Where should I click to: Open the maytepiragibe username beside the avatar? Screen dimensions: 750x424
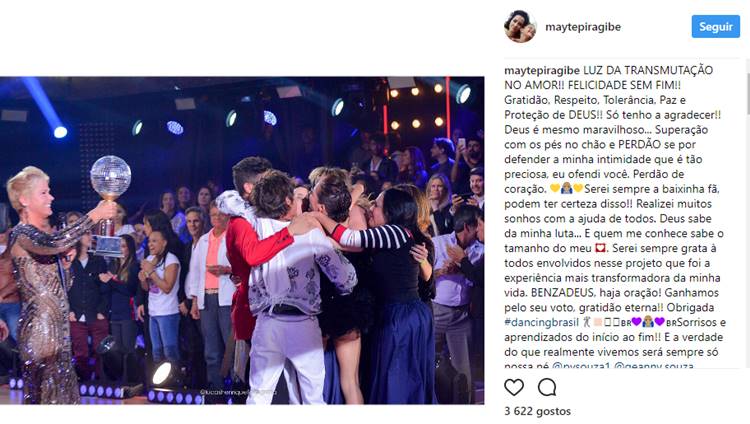click(x=583, y=27)
